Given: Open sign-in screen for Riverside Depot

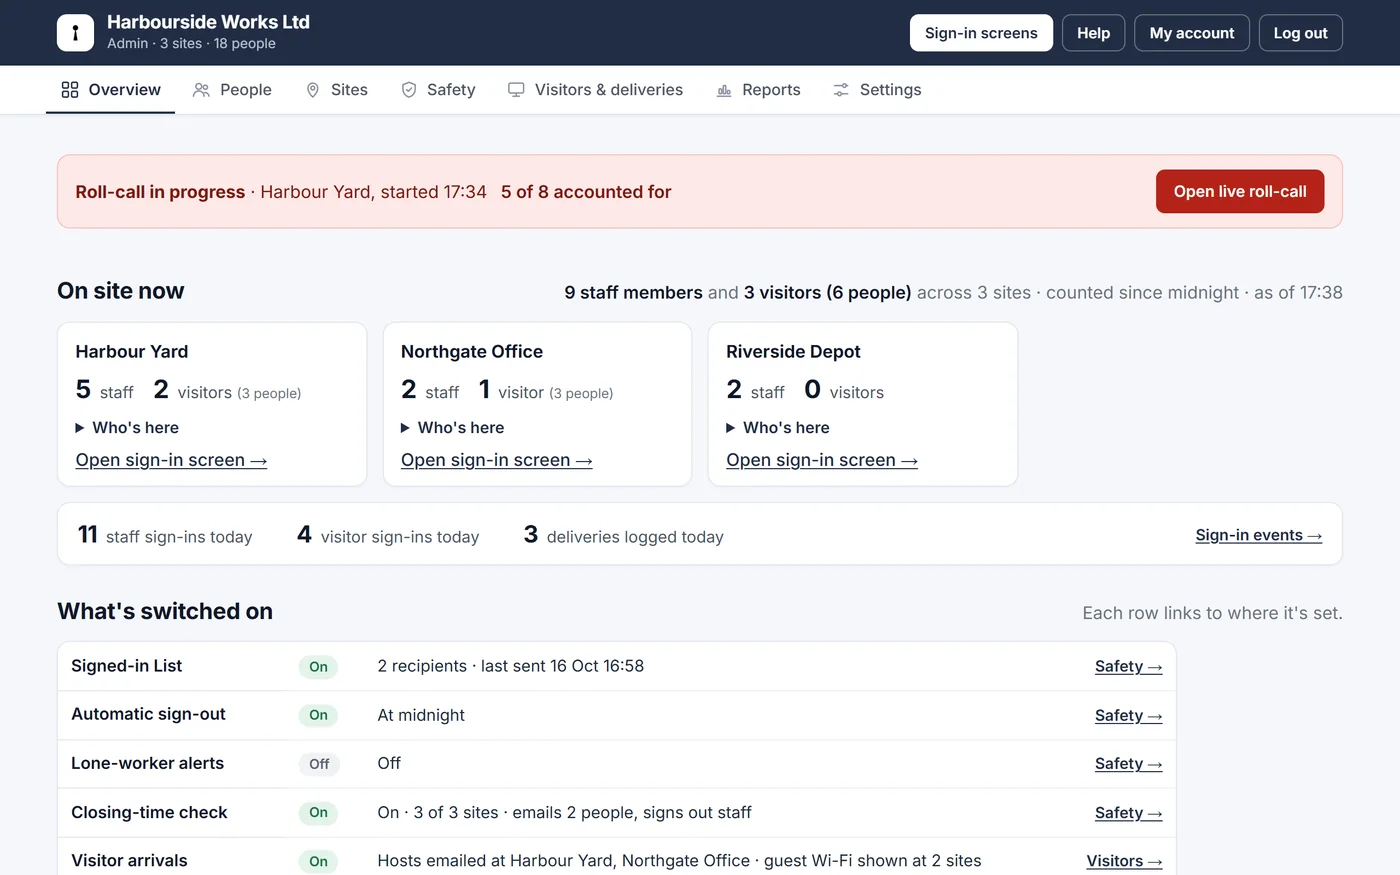Looking at the screenshot, I should [x=822, y=460].
